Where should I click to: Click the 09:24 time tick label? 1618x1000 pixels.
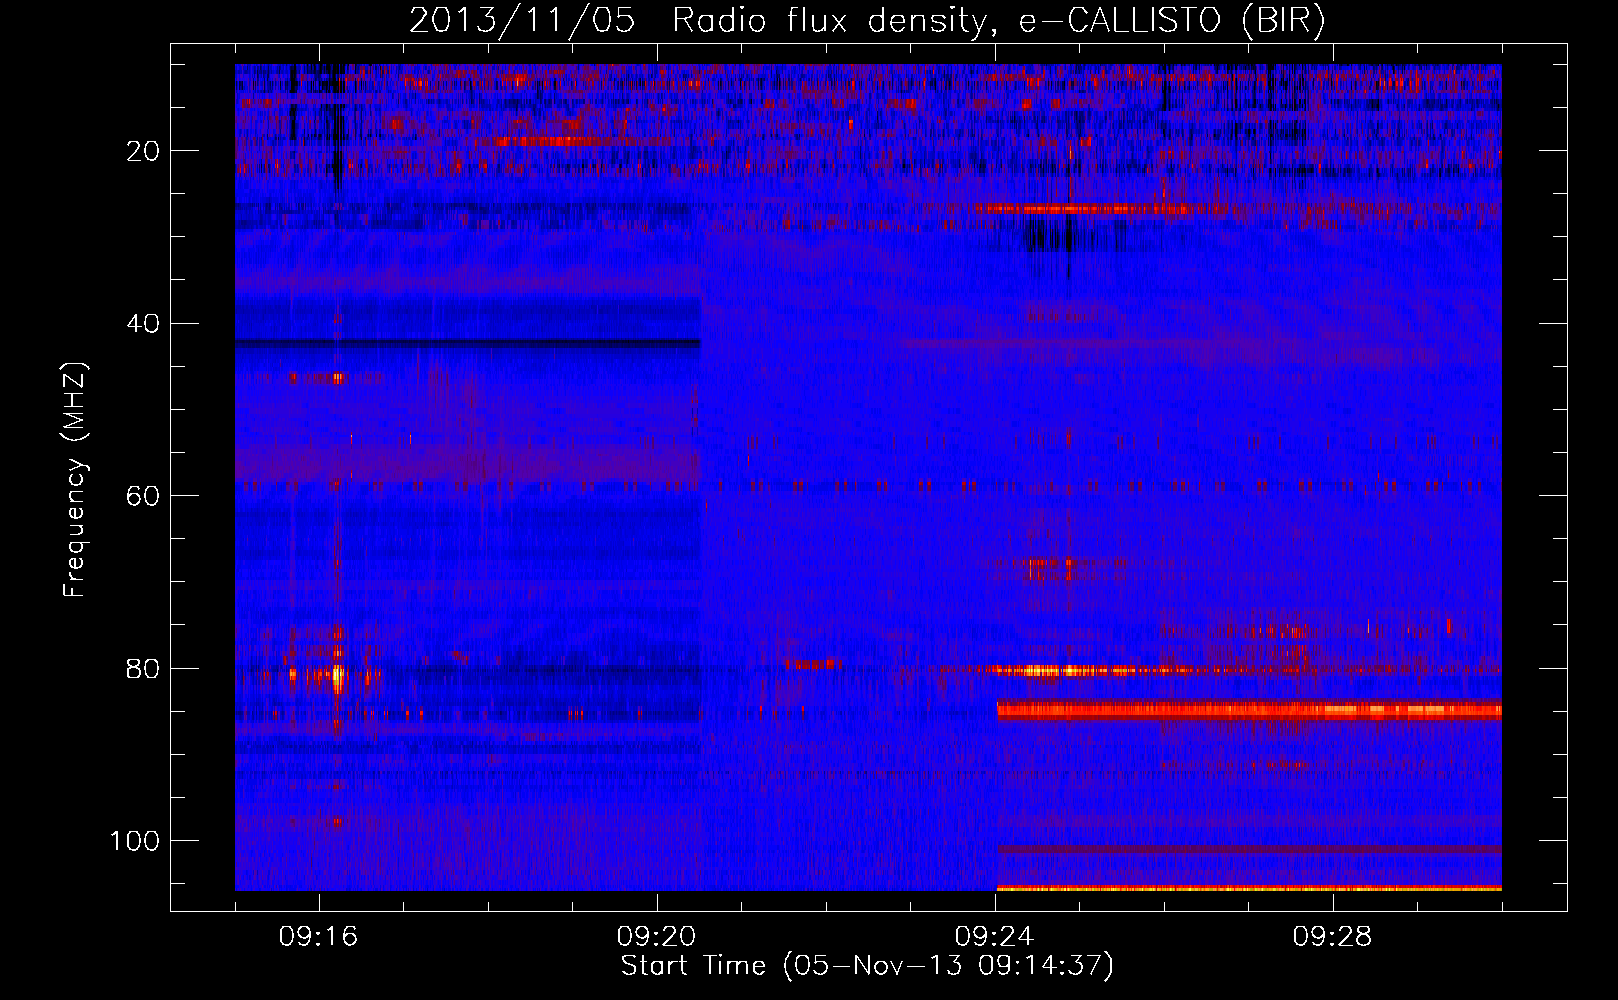point(995,937)
